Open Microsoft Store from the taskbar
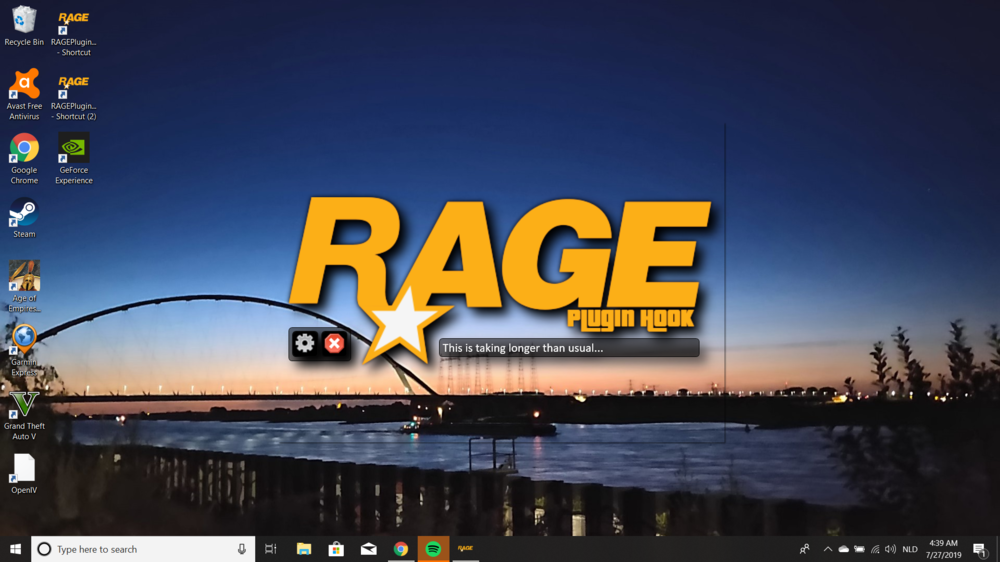The height and width of the screenshot is (562, 1000). (x=336, y=549)
